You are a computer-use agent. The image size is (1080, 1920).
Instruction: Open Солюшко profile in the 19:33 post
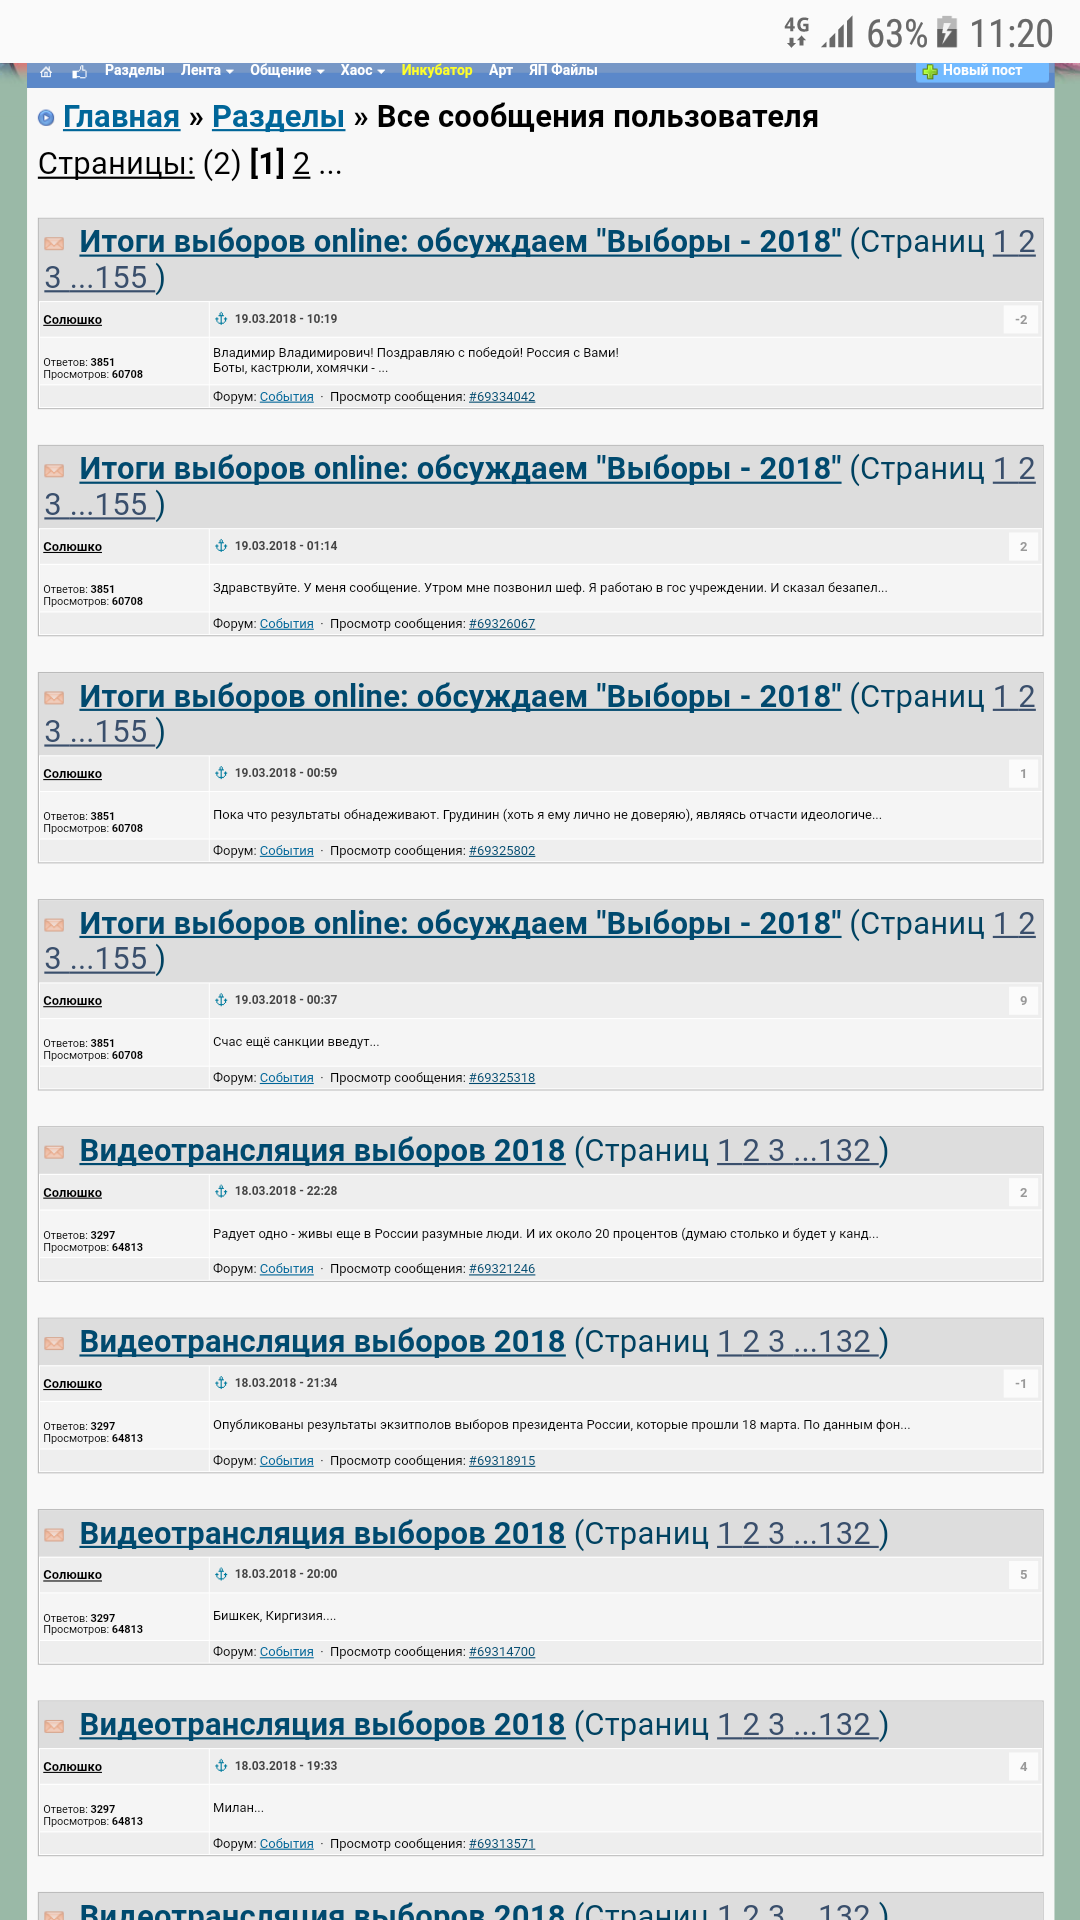72,1767
